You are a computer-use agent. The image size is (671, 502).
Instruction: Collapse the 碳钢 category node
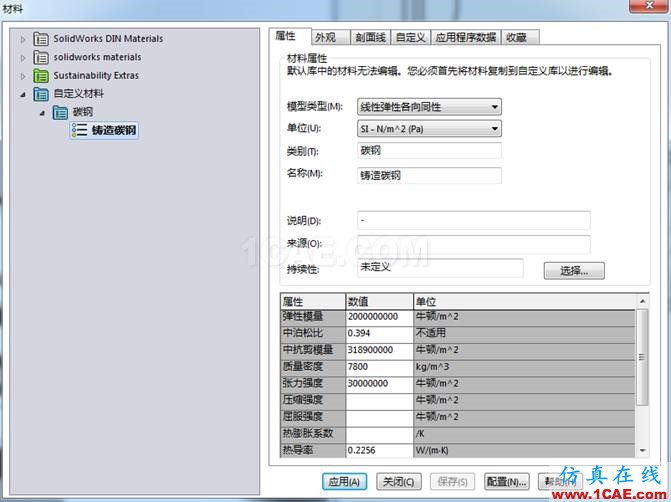coord(42,113)
